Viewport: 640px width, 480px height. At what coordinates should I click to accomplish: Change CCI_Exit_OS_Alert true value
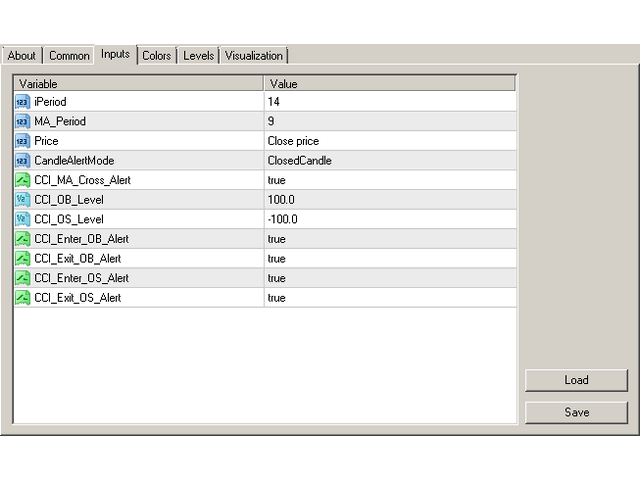click(x=390, y=298)
